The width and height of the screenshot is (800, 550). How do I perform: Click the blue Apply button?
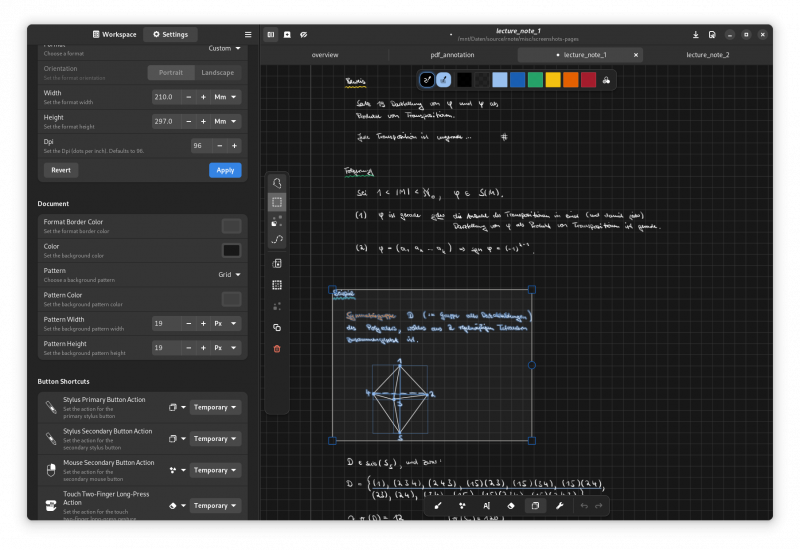click(225, 170)
